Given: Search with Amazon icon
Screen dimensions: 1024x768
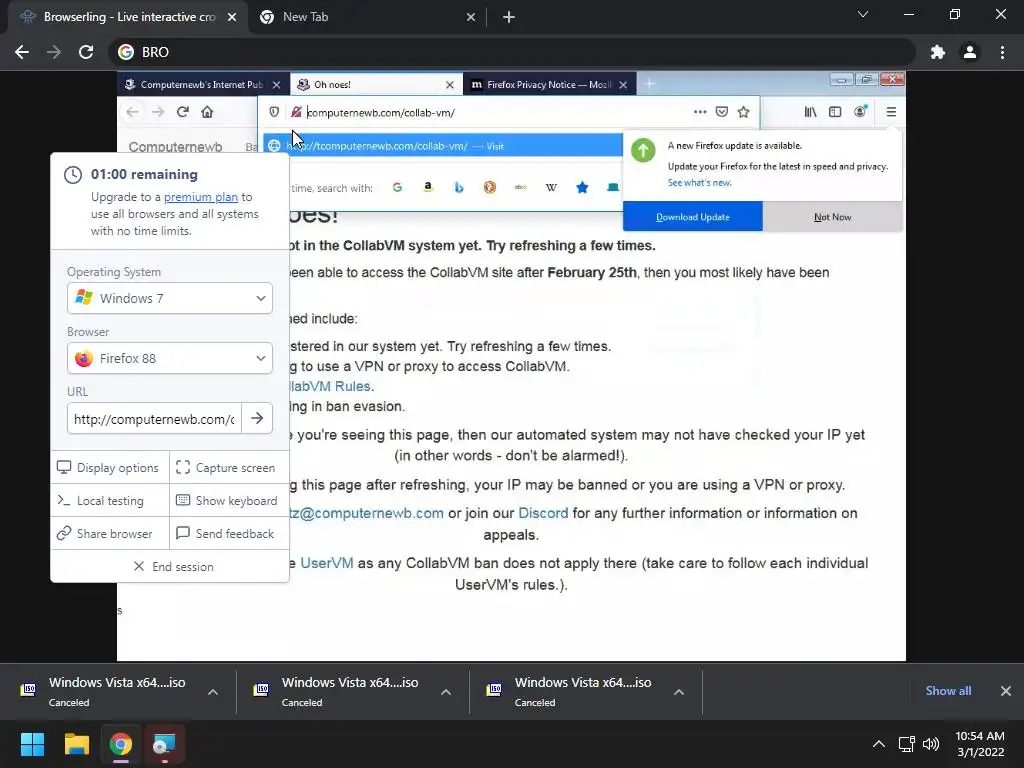Looking at the screenshot, I should pos(428,187).
